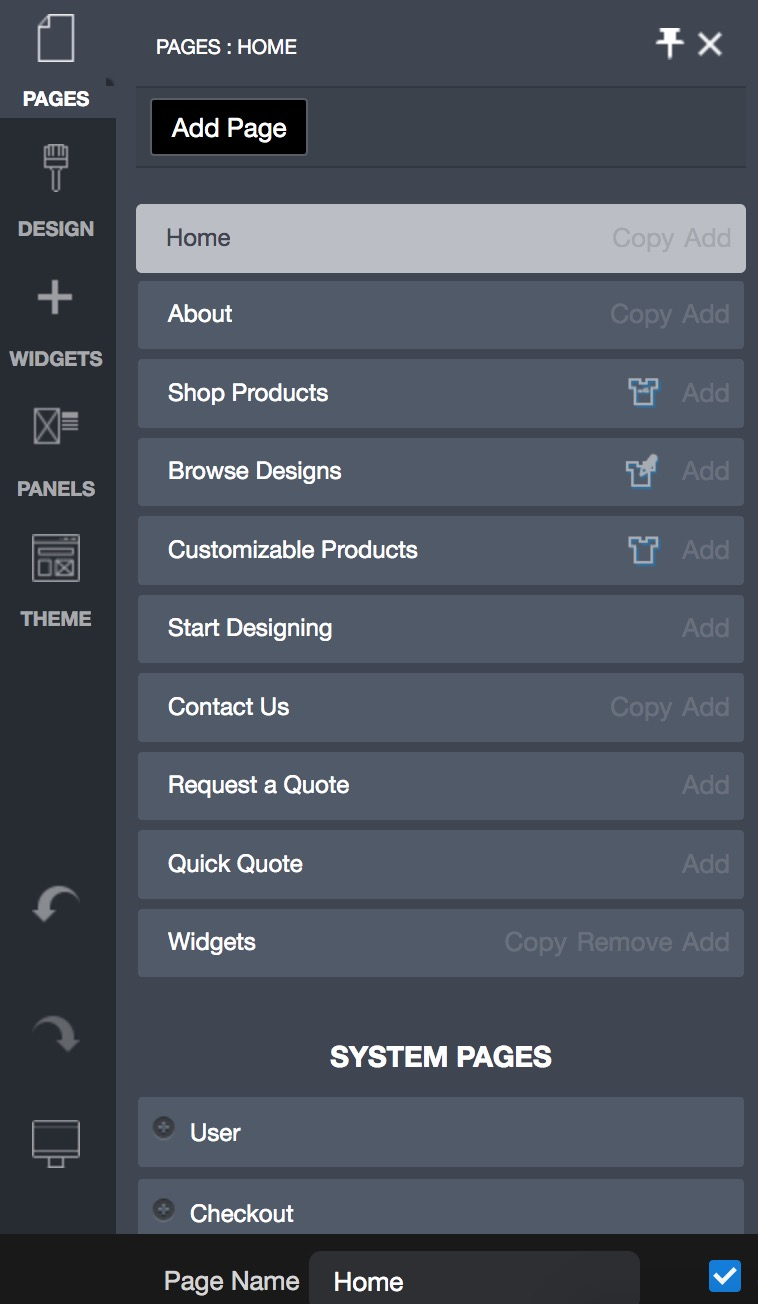Copy the Home page
Screen dimensions: 758x1304
(643, 238)
